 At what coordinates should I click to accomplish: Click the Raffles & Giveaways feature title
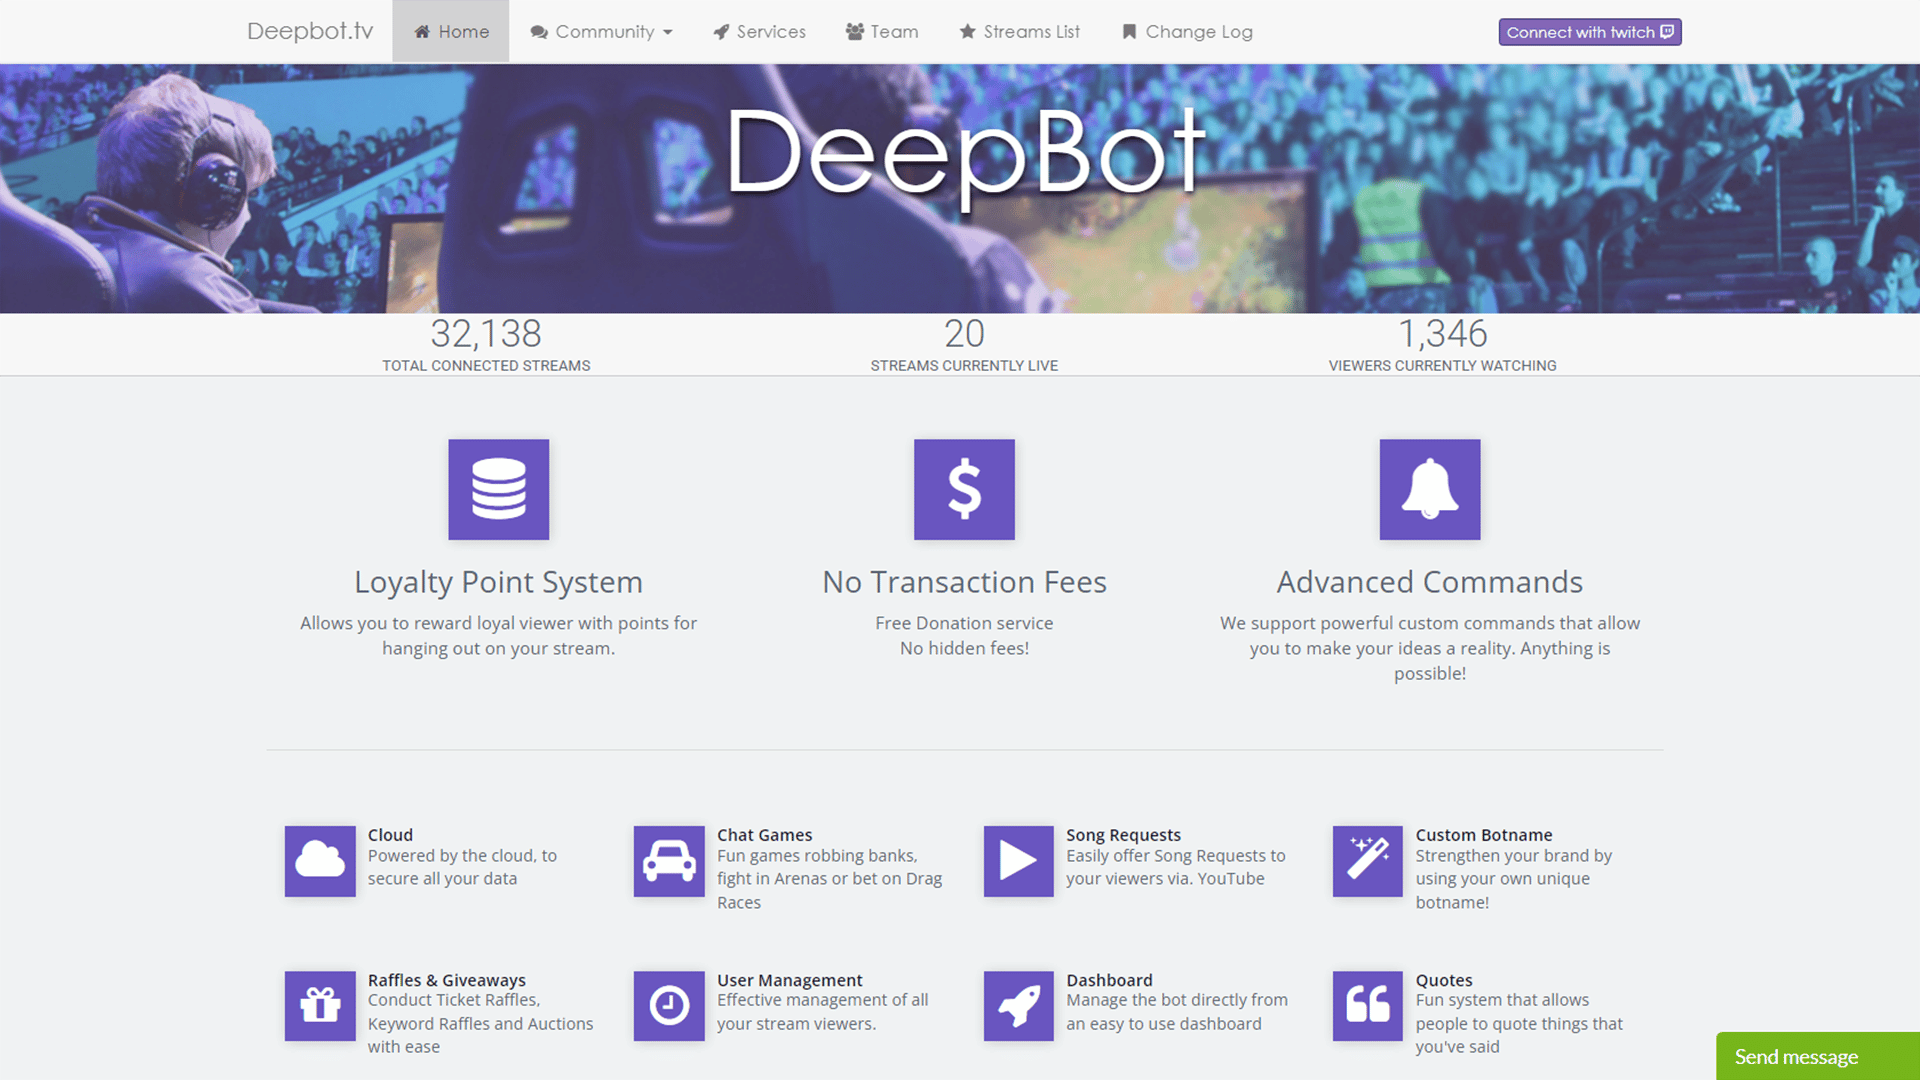point(446,980)
